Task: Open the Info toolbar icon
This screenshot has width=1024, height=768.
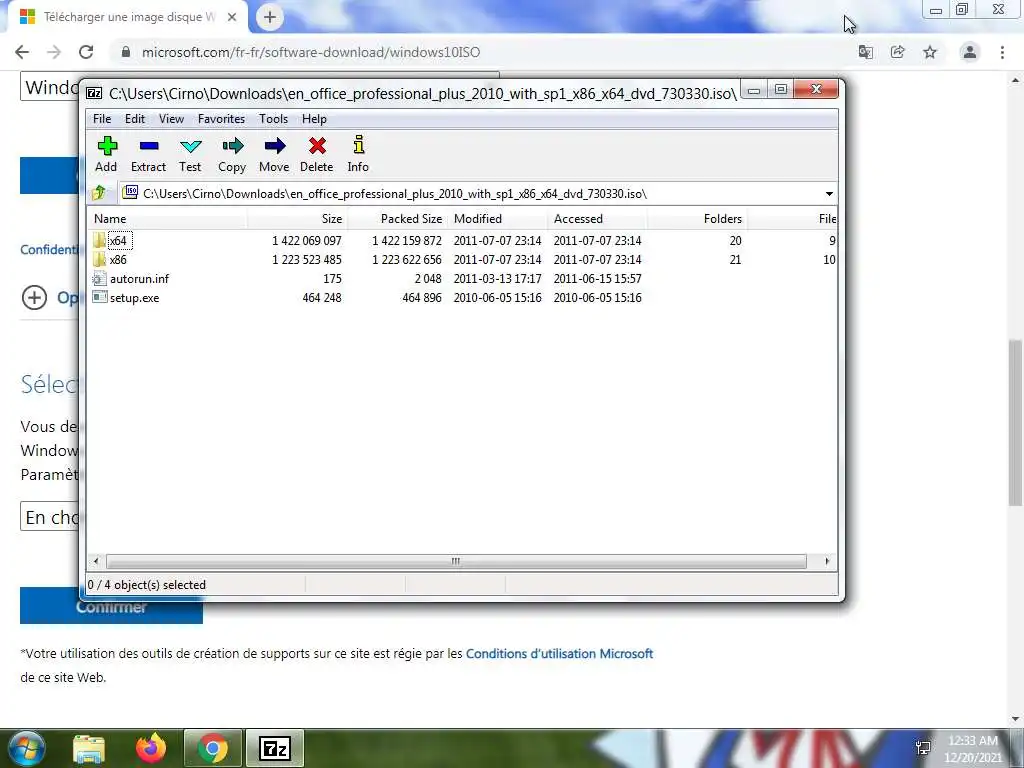Action: pos(358,154)
